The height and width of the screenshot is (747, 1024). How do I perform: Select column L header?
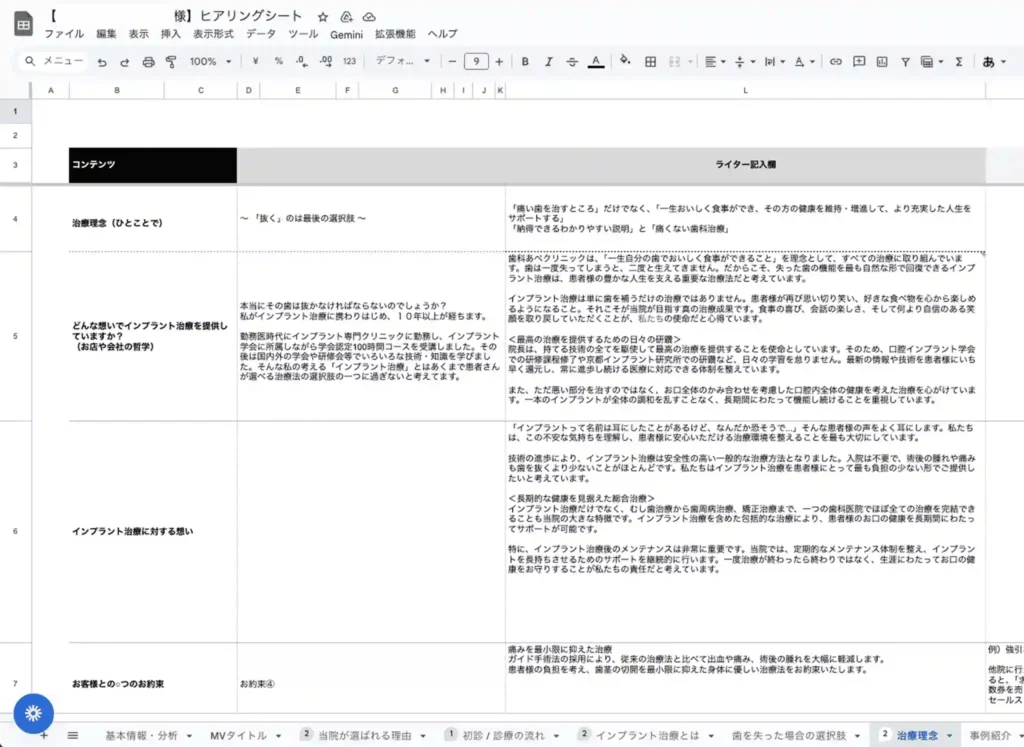tap(745, 90)
